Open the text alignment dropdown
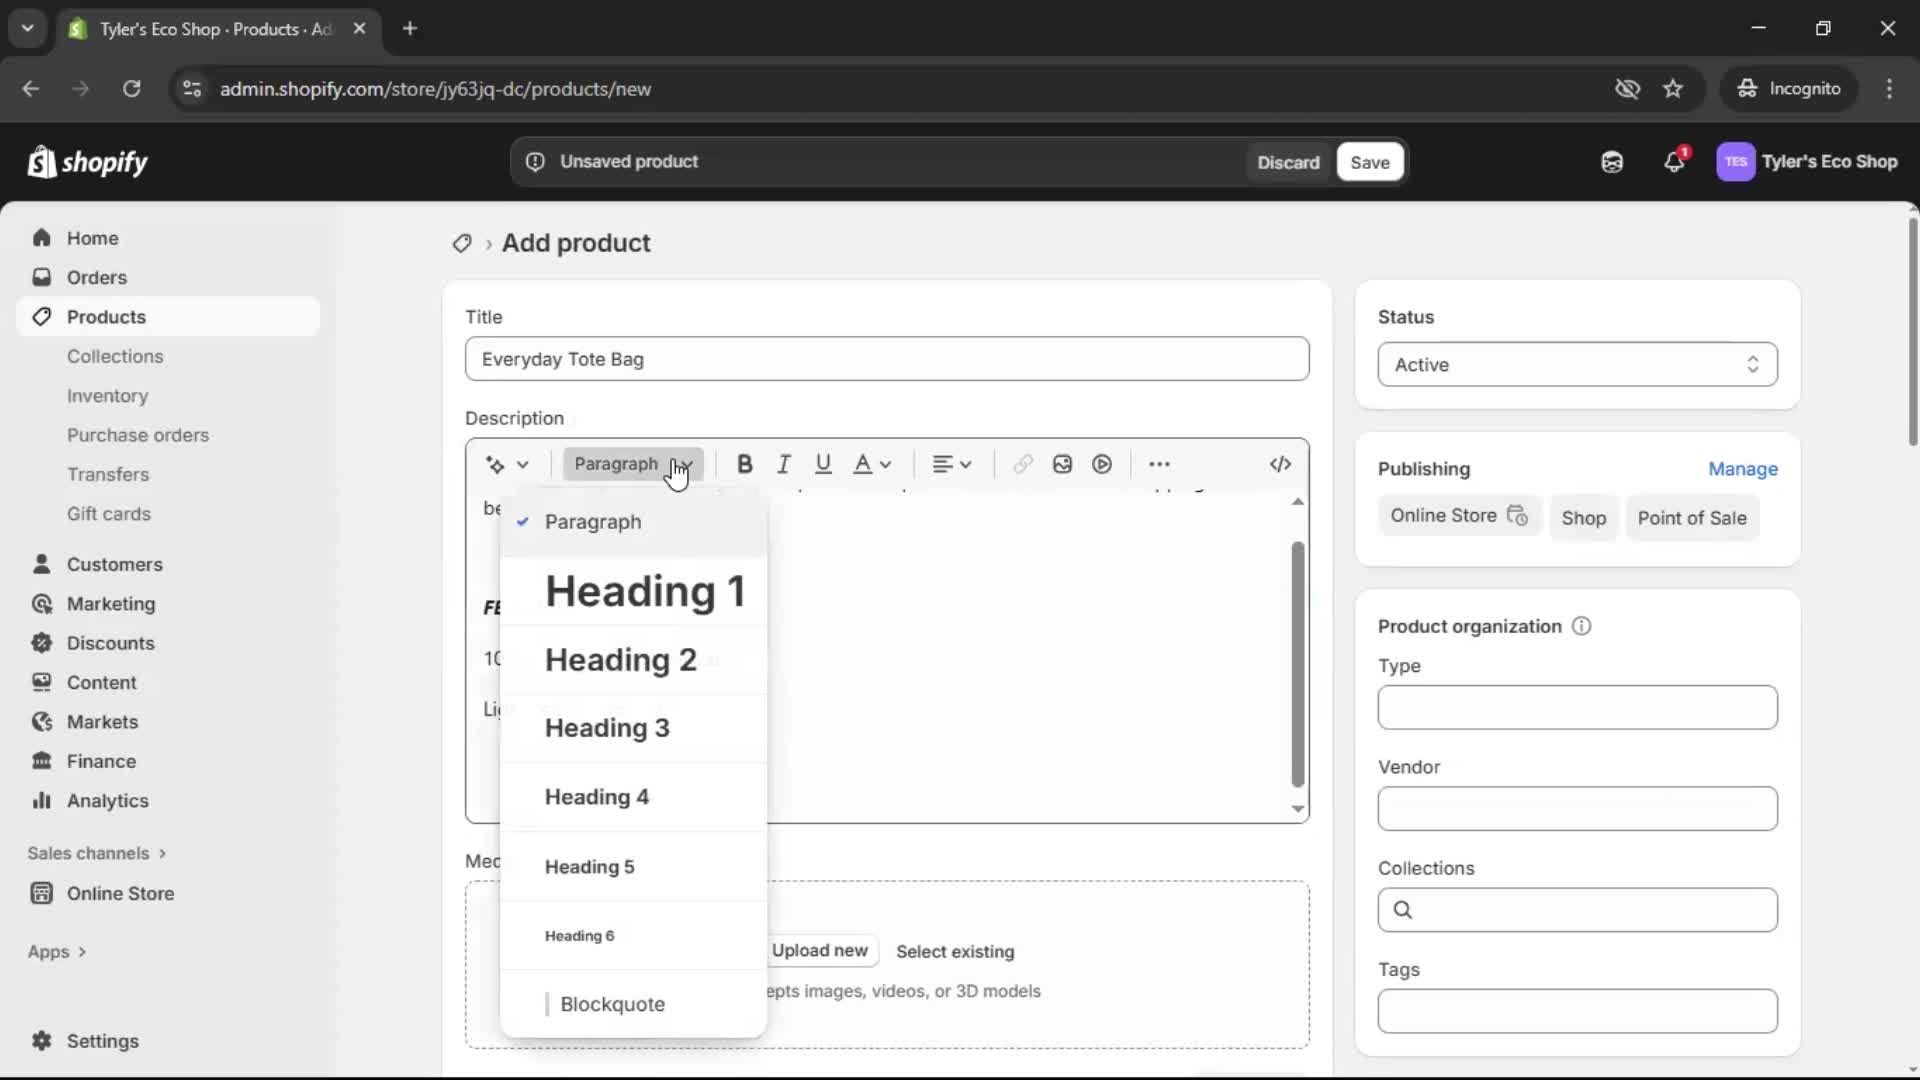Viewport: 1920px width, 1080px height. coord(951,464)
